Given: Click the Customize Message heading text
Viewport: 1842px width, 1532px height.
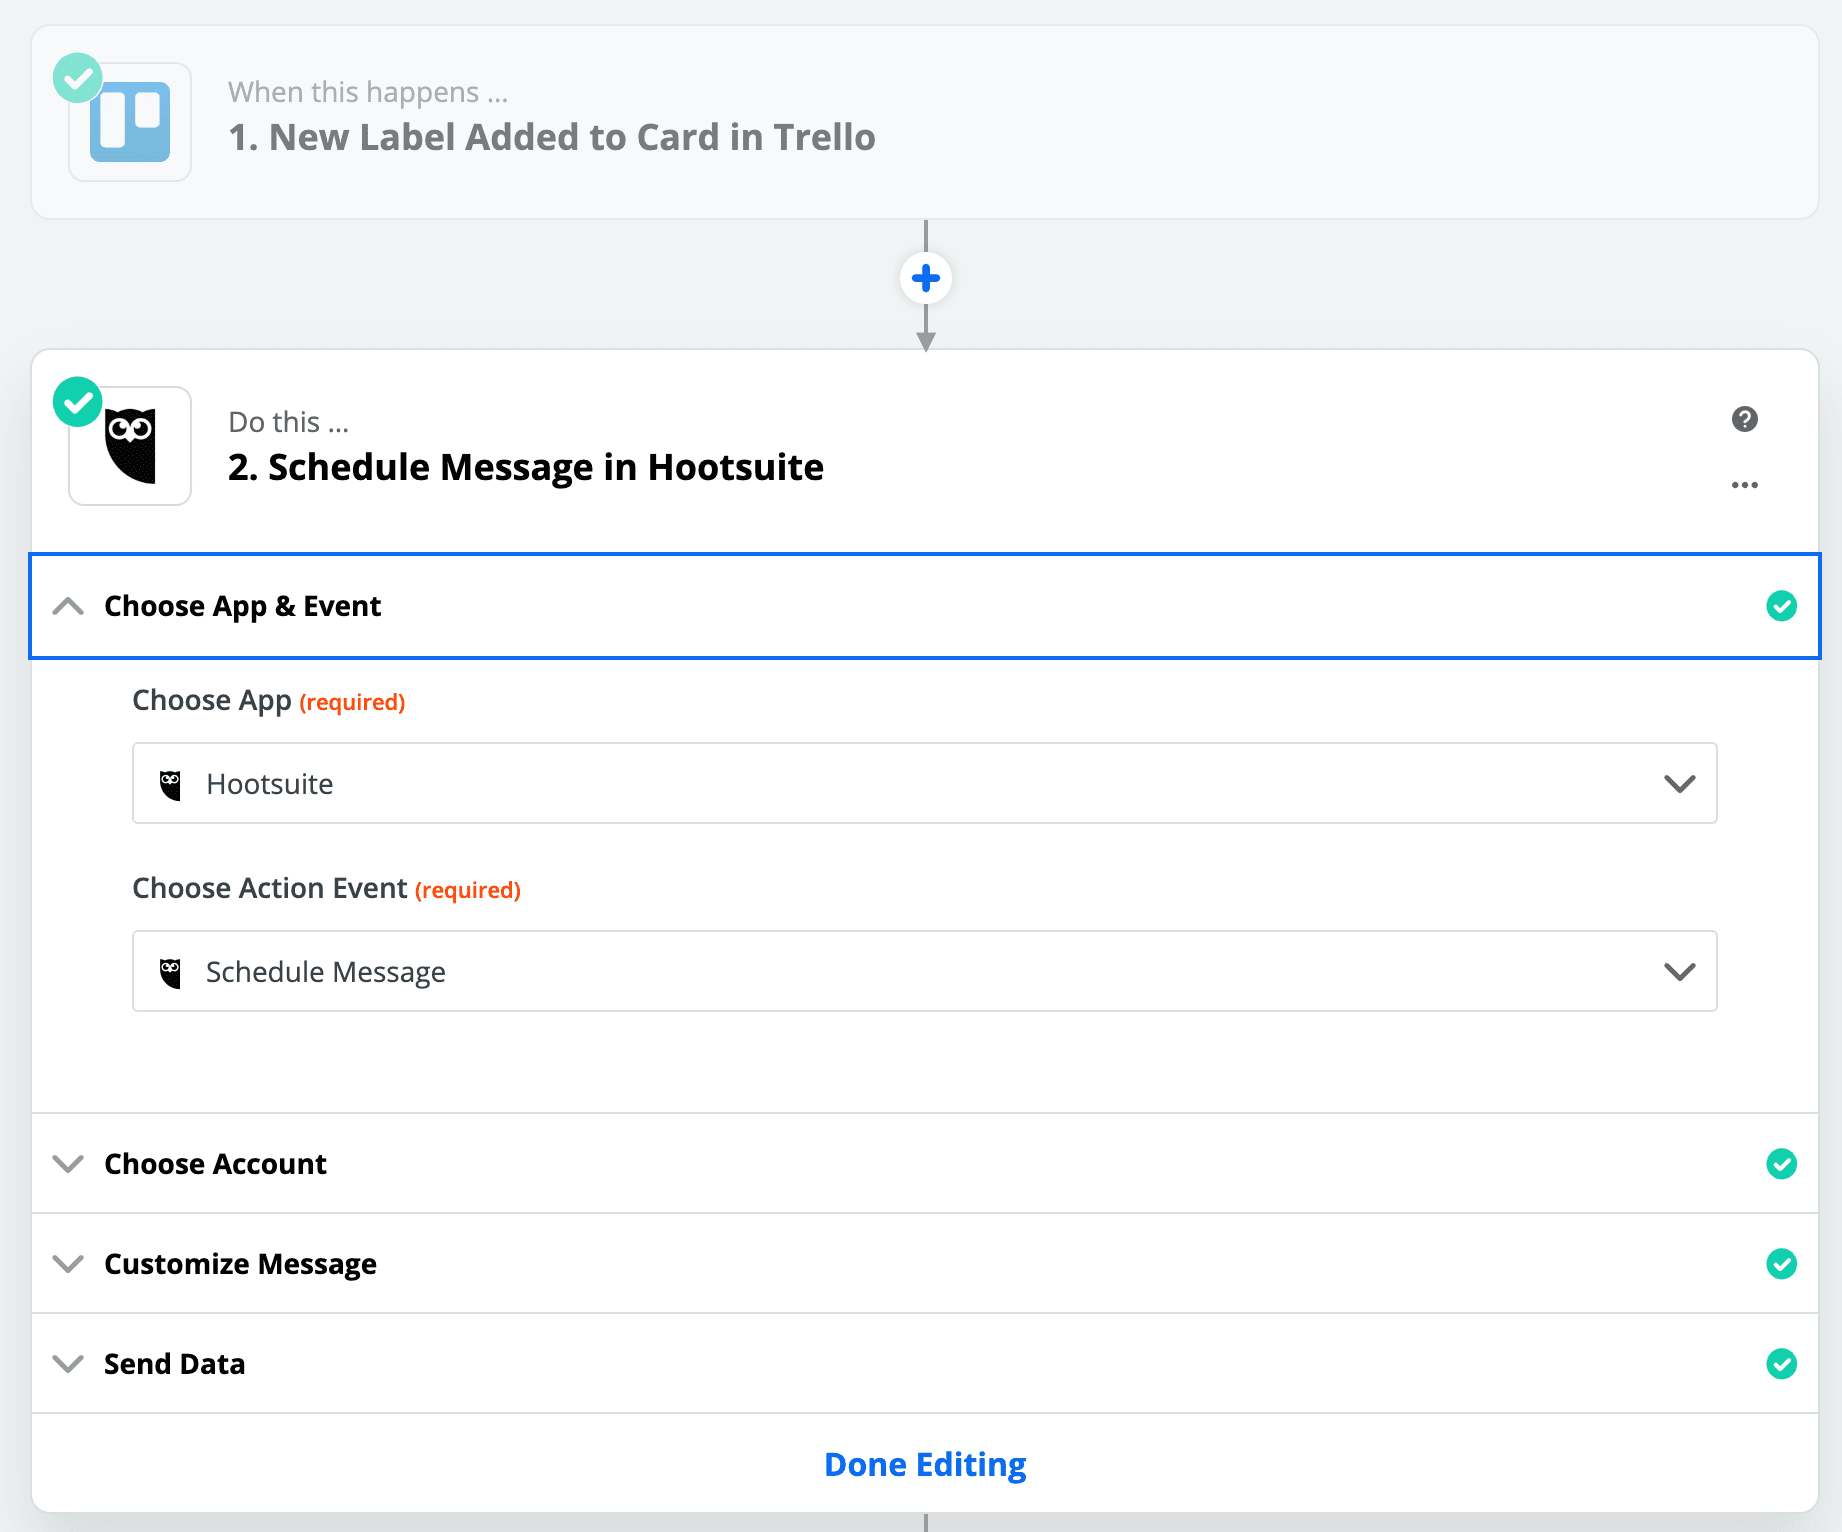Looking at the screenshot, I should pyautogui.click(x=240, y=1264).
